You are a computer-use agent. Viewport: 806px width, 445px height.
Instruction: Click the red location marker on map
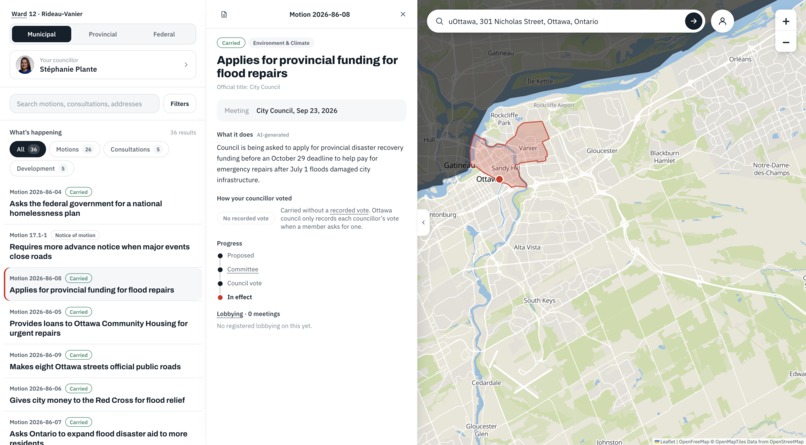pos(499,179)
